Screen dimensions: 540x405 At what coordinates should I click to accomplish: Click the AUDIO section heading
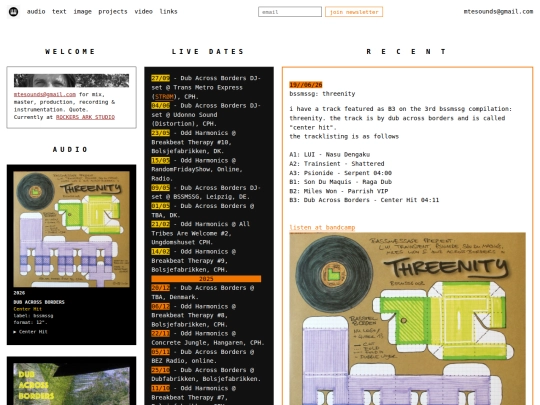pyautogui.click(x=70, y=149)
